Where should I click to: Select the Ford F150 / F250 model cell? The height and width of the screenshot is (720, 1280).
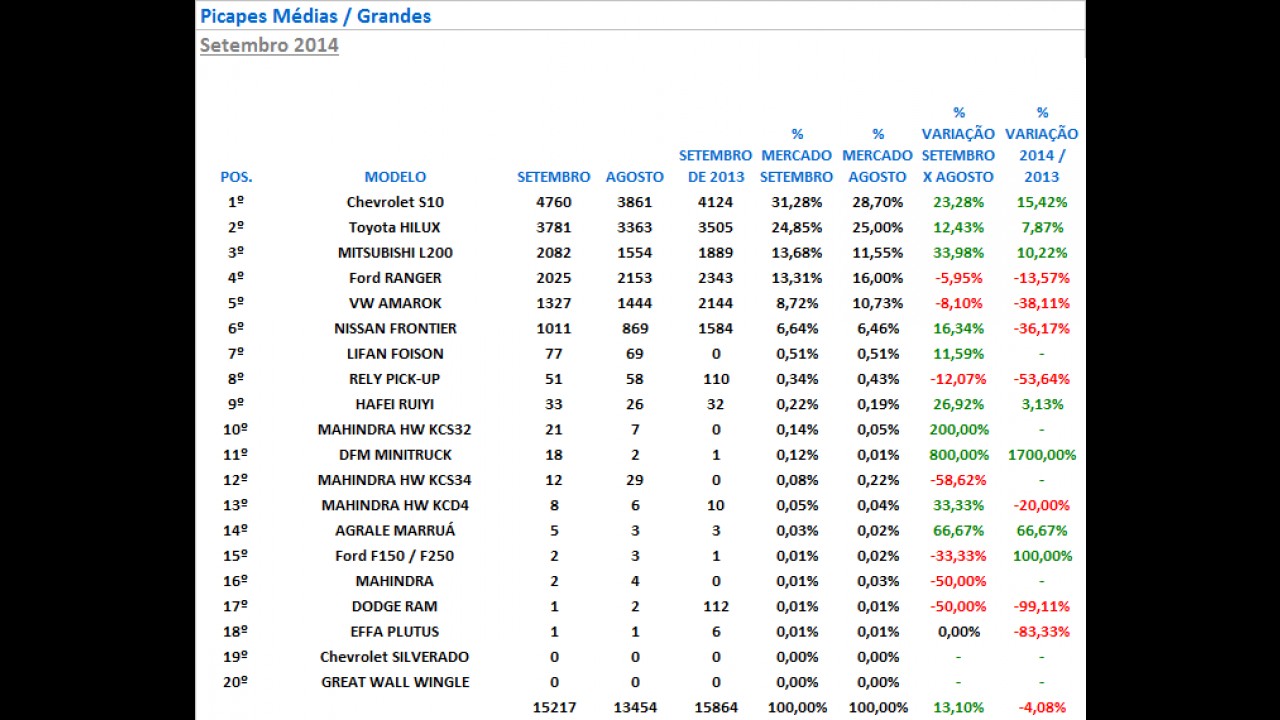[395, 556]
